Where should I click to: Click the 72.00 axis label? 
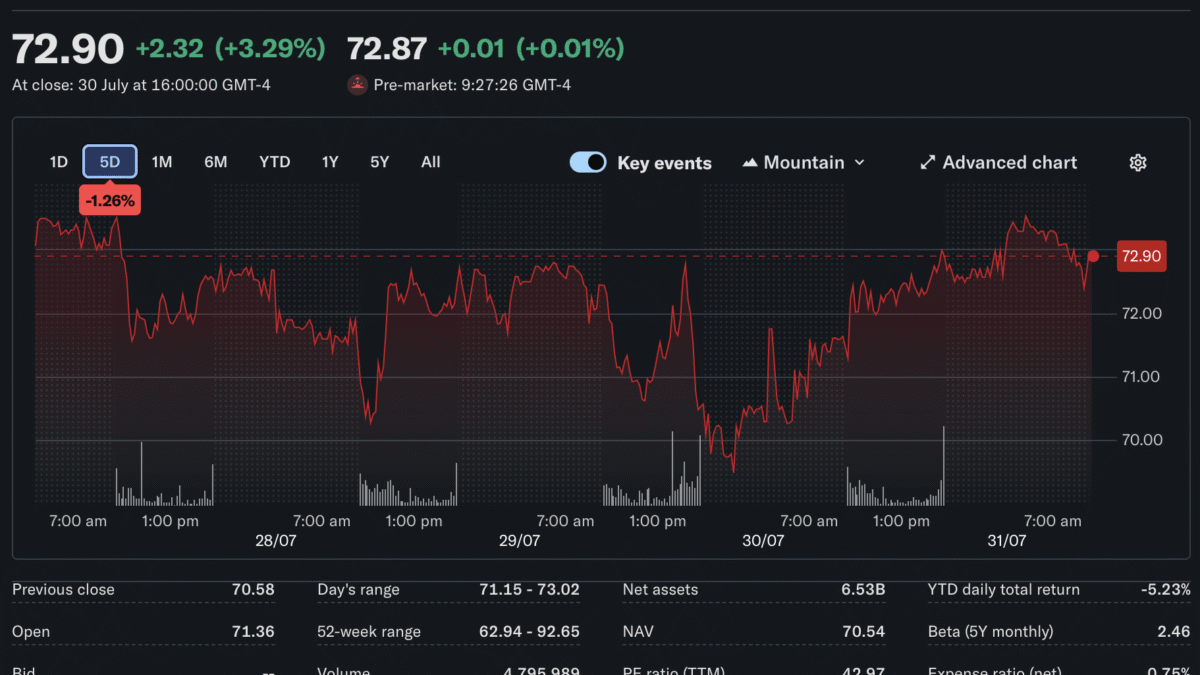(1141, 314)
